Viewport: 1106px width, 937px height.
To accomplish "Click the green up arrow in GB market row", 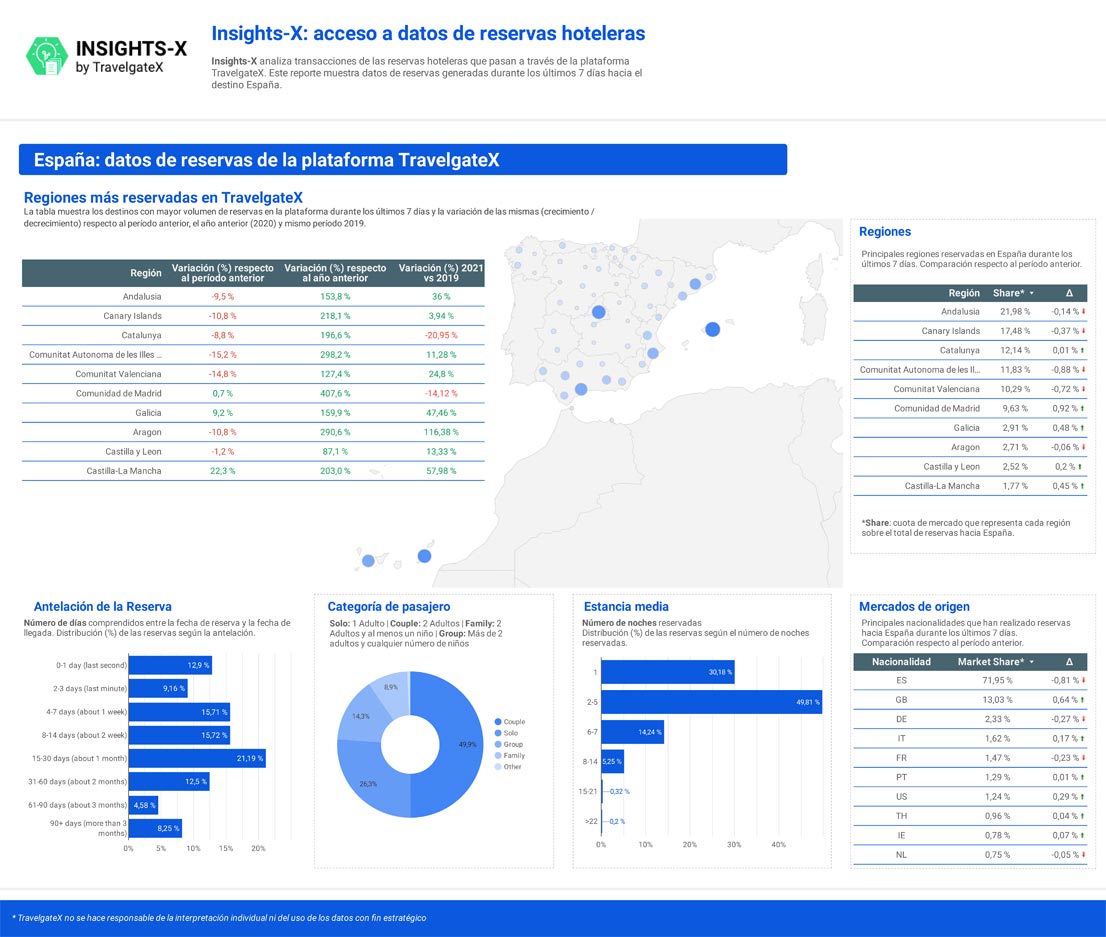I will click(x=1084, y=700).
